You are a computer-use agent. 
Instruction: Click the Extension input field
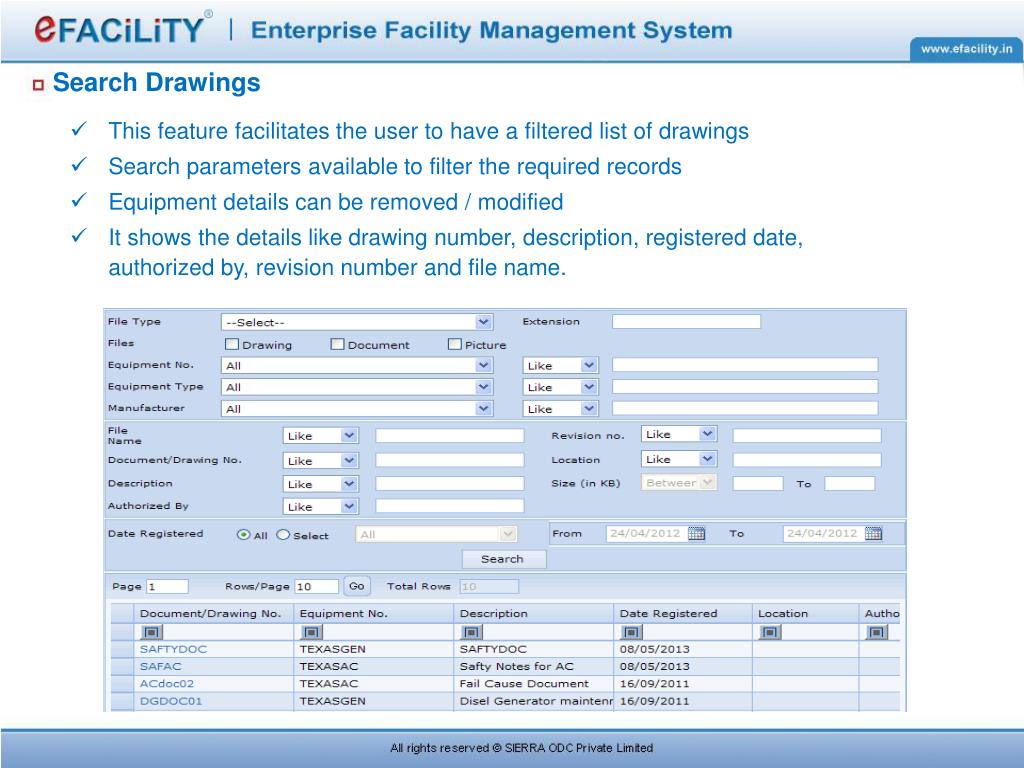click(686, 321)
